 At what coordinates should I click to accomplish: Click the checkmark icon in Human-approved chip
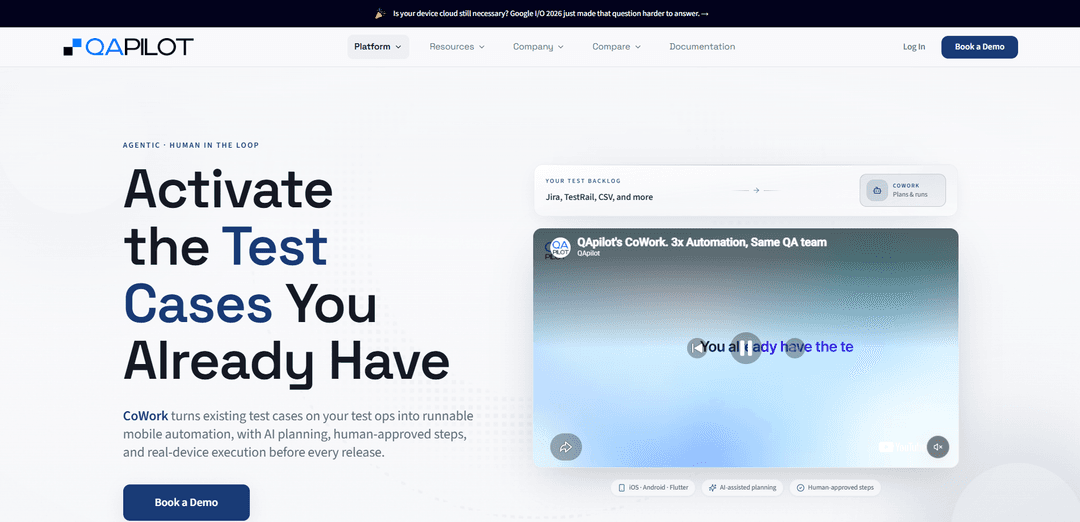tap(800, 488)
